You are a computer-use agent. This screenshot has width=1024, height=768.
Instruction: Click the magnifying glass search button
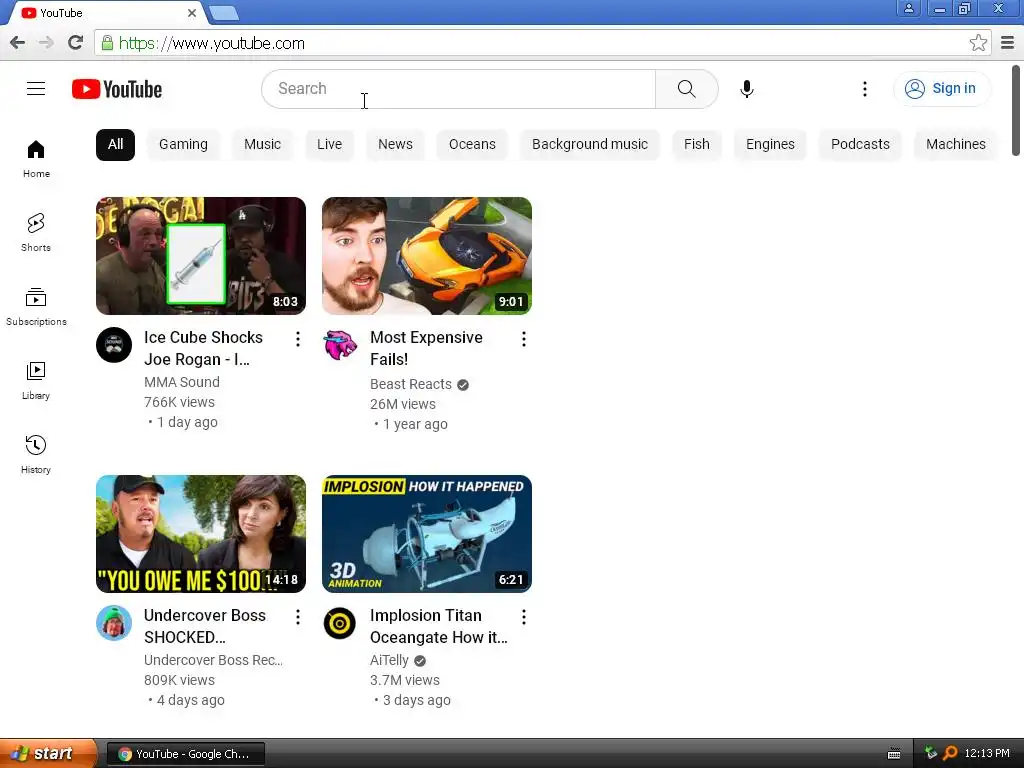click(x=686, y=89)
